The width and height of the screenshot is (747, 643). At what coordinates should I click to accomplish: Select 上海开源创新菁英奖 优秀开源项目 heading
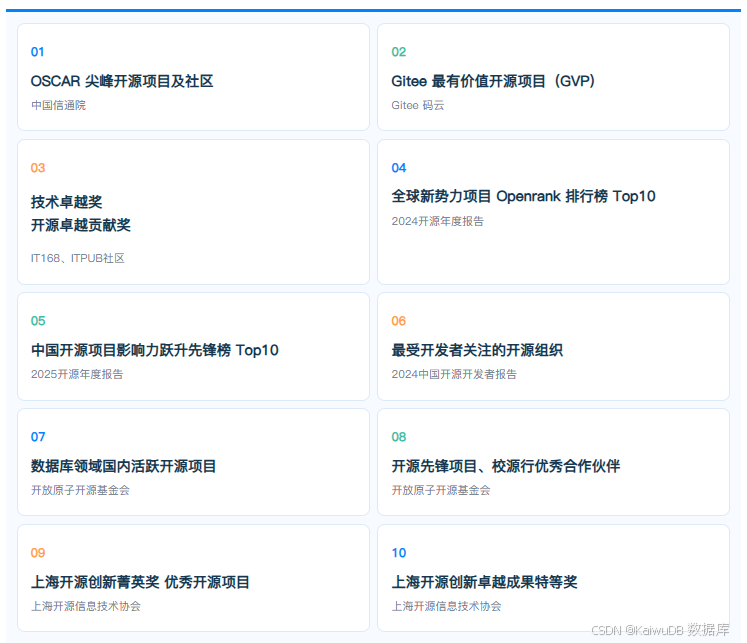click(141, 582)
